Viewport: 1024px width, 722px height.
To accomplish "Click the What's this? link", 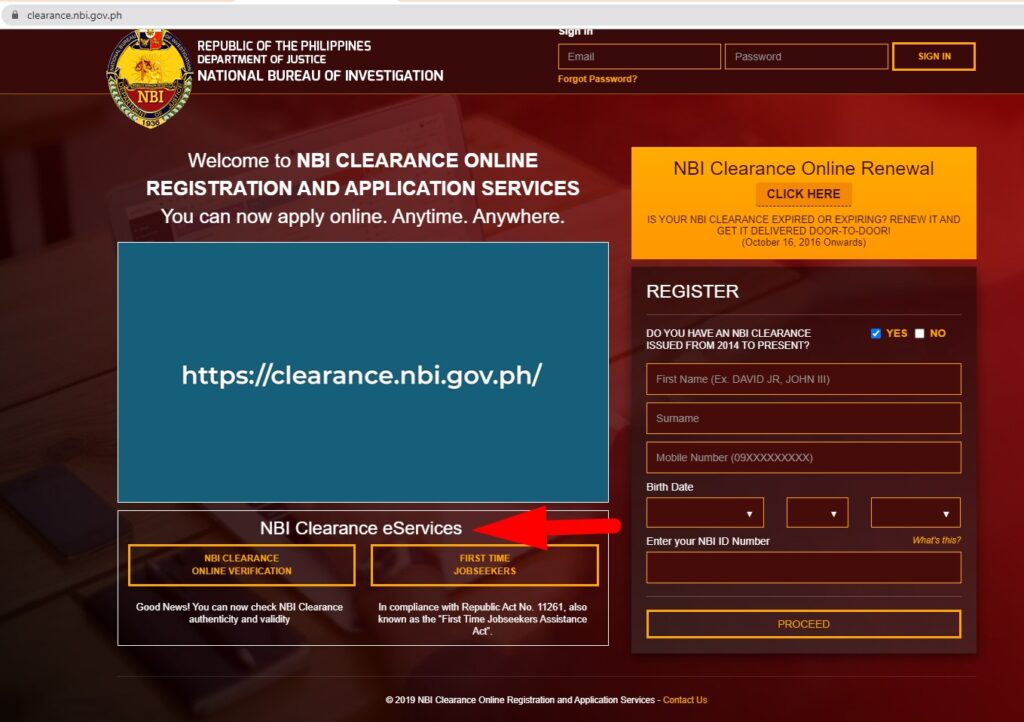I will click(x=938, y=538).
